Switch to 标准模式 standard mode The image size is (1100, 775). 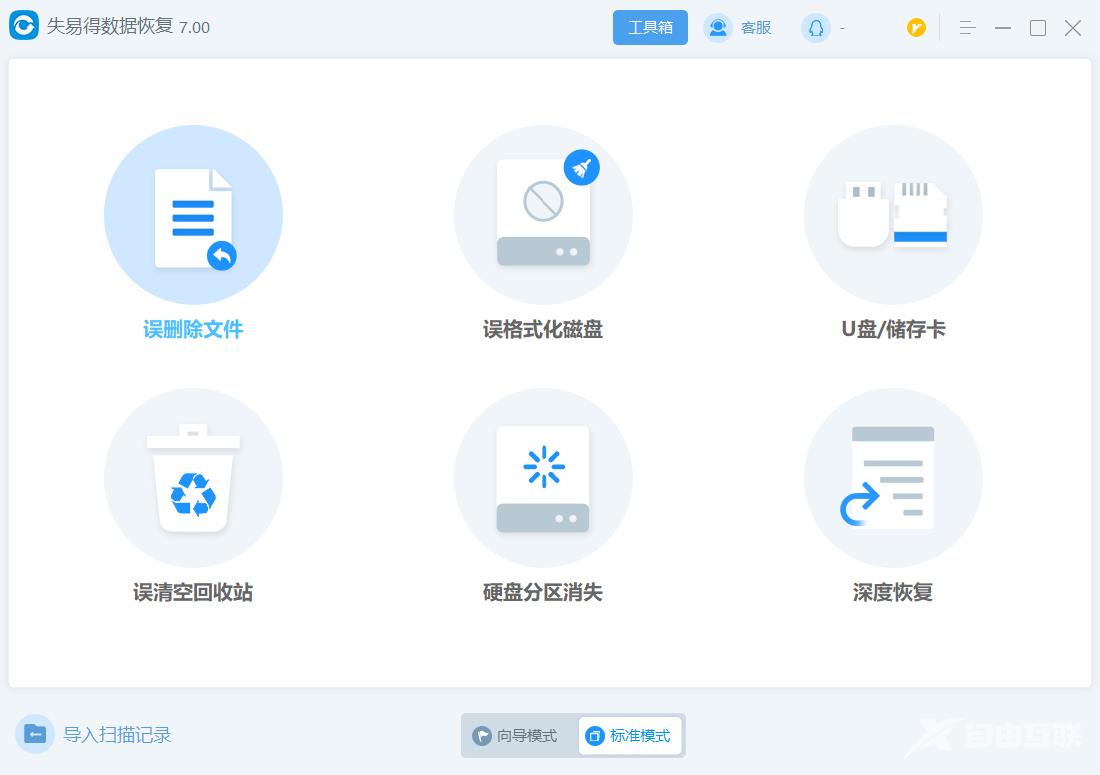tap(630, 736)
